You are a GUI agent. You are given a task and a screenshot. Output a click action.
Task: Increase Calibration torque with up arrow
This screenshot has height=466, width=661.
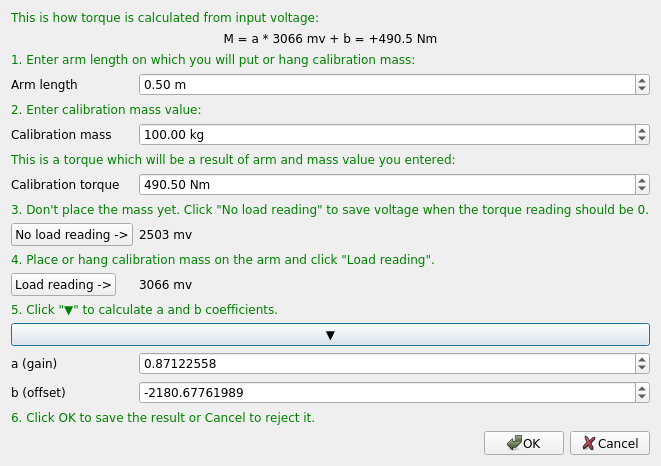(x=642, y=180)
